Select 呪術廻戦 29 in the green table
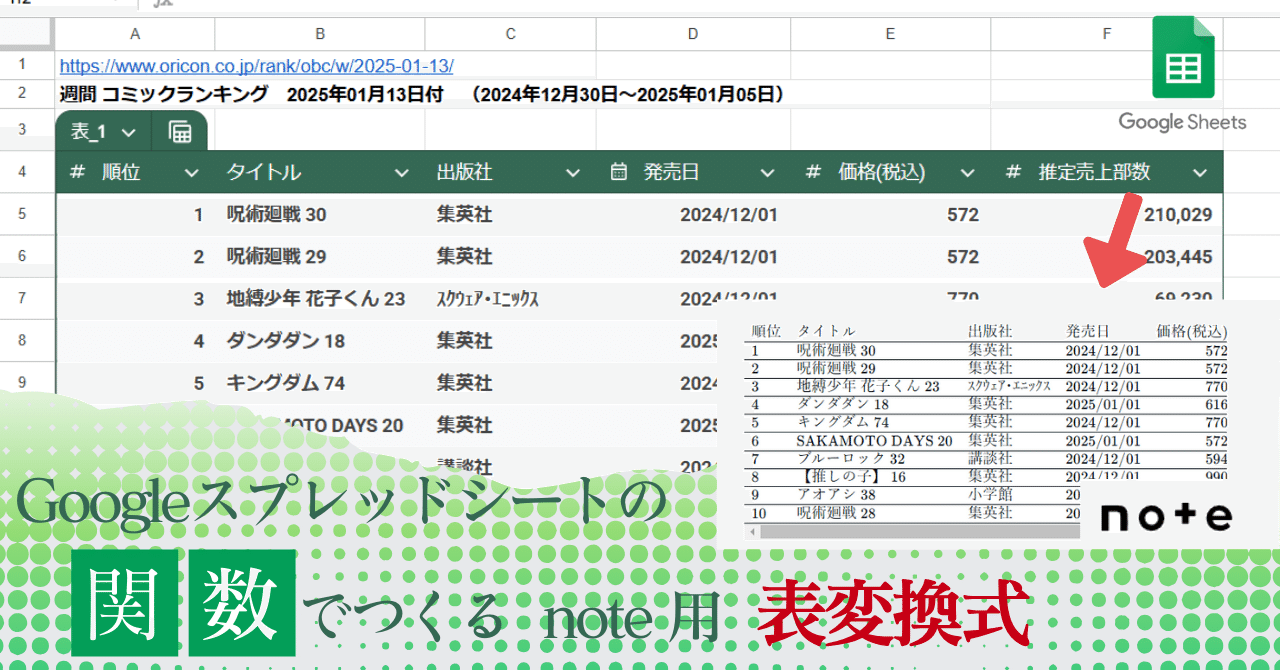 point(277,257)
